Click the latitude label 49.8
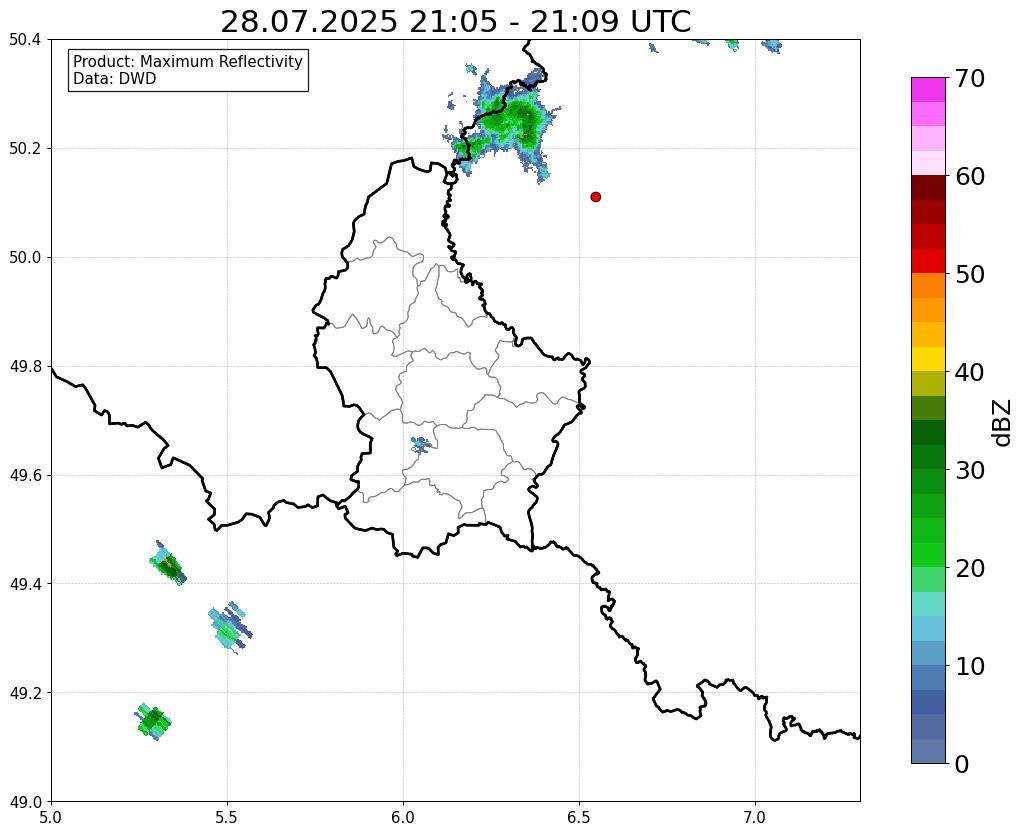This screenshot has height=834, width=1023. (x=25, y=367)
